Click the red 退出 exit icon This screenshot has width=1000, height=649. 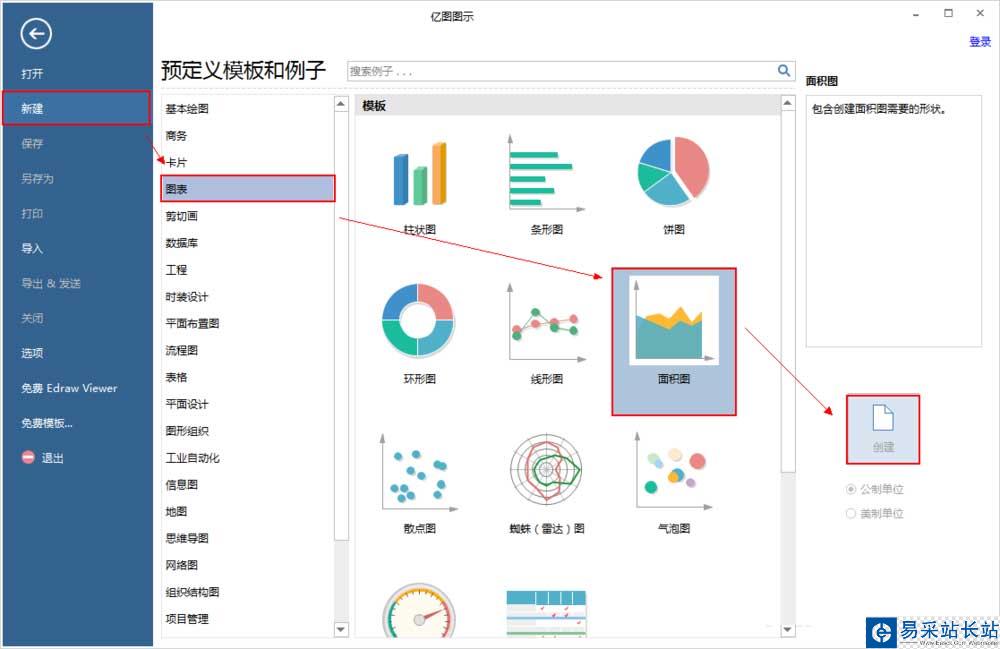[x=28, y=457]
